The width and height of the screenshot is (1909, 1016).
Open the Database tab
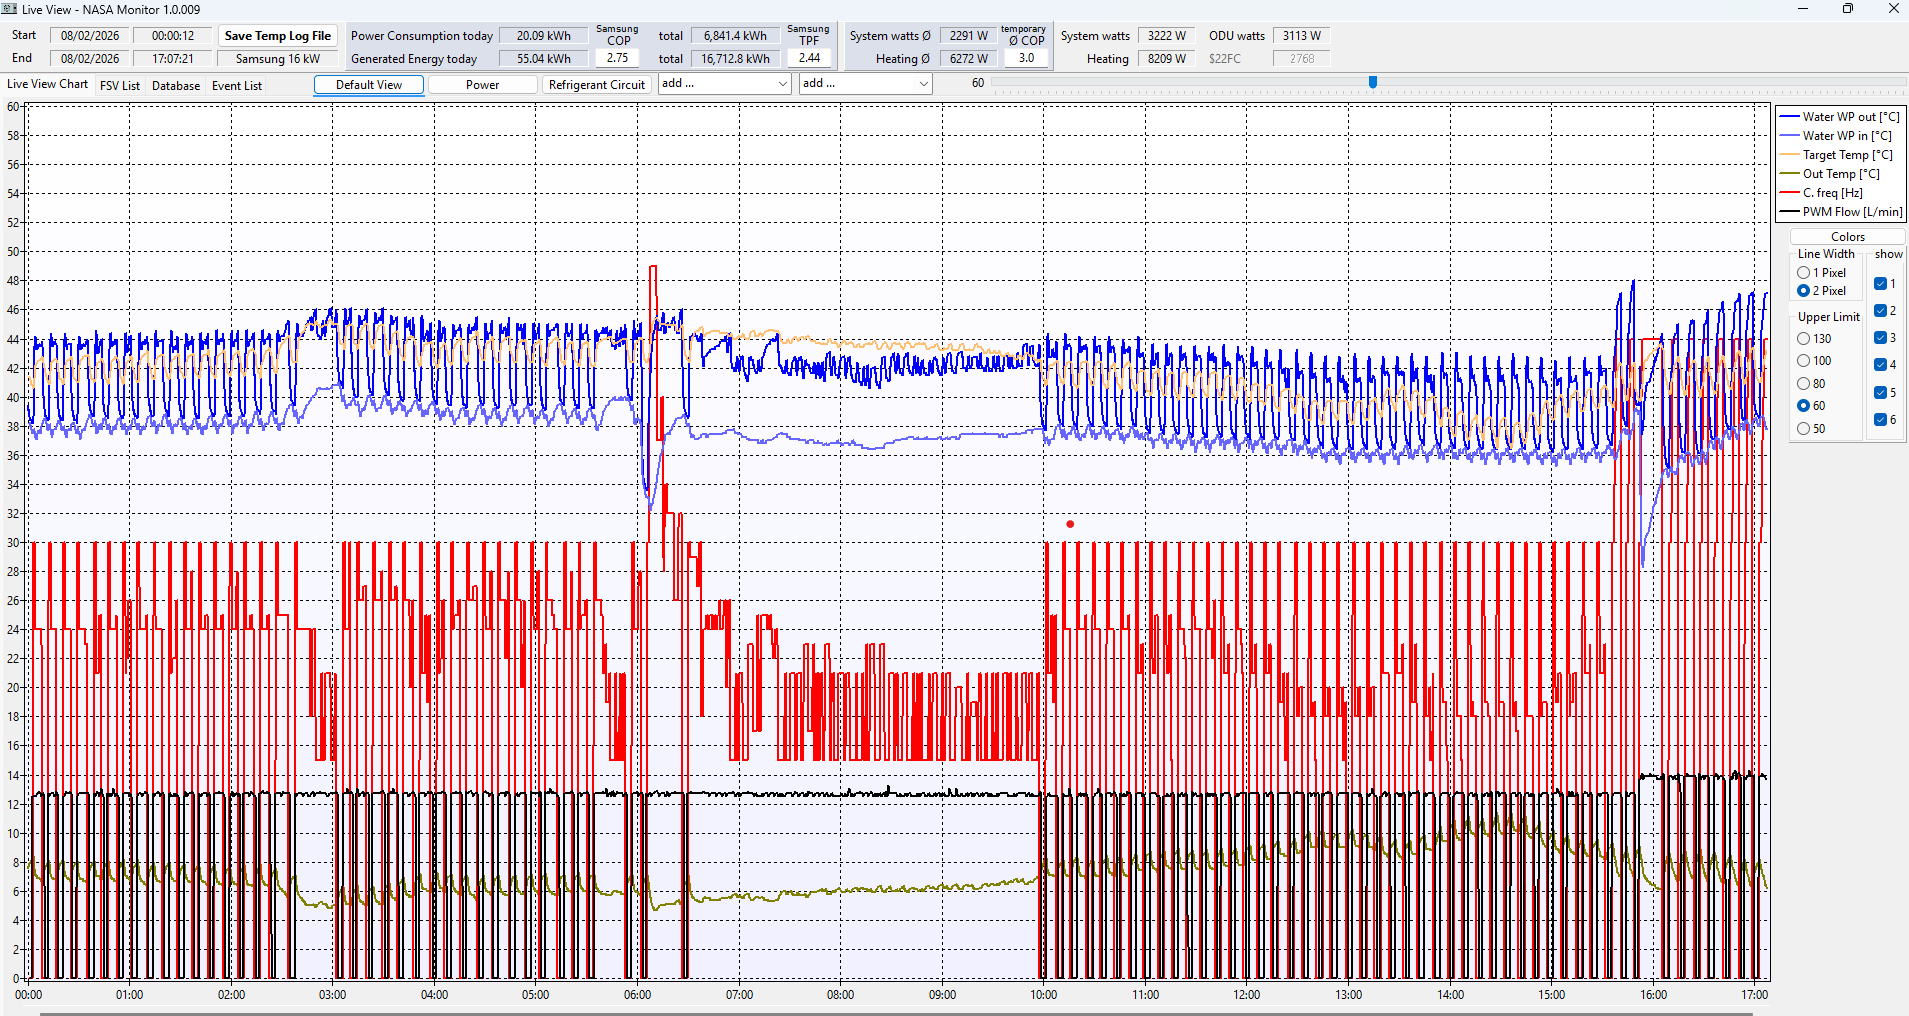tap(176, 86)
